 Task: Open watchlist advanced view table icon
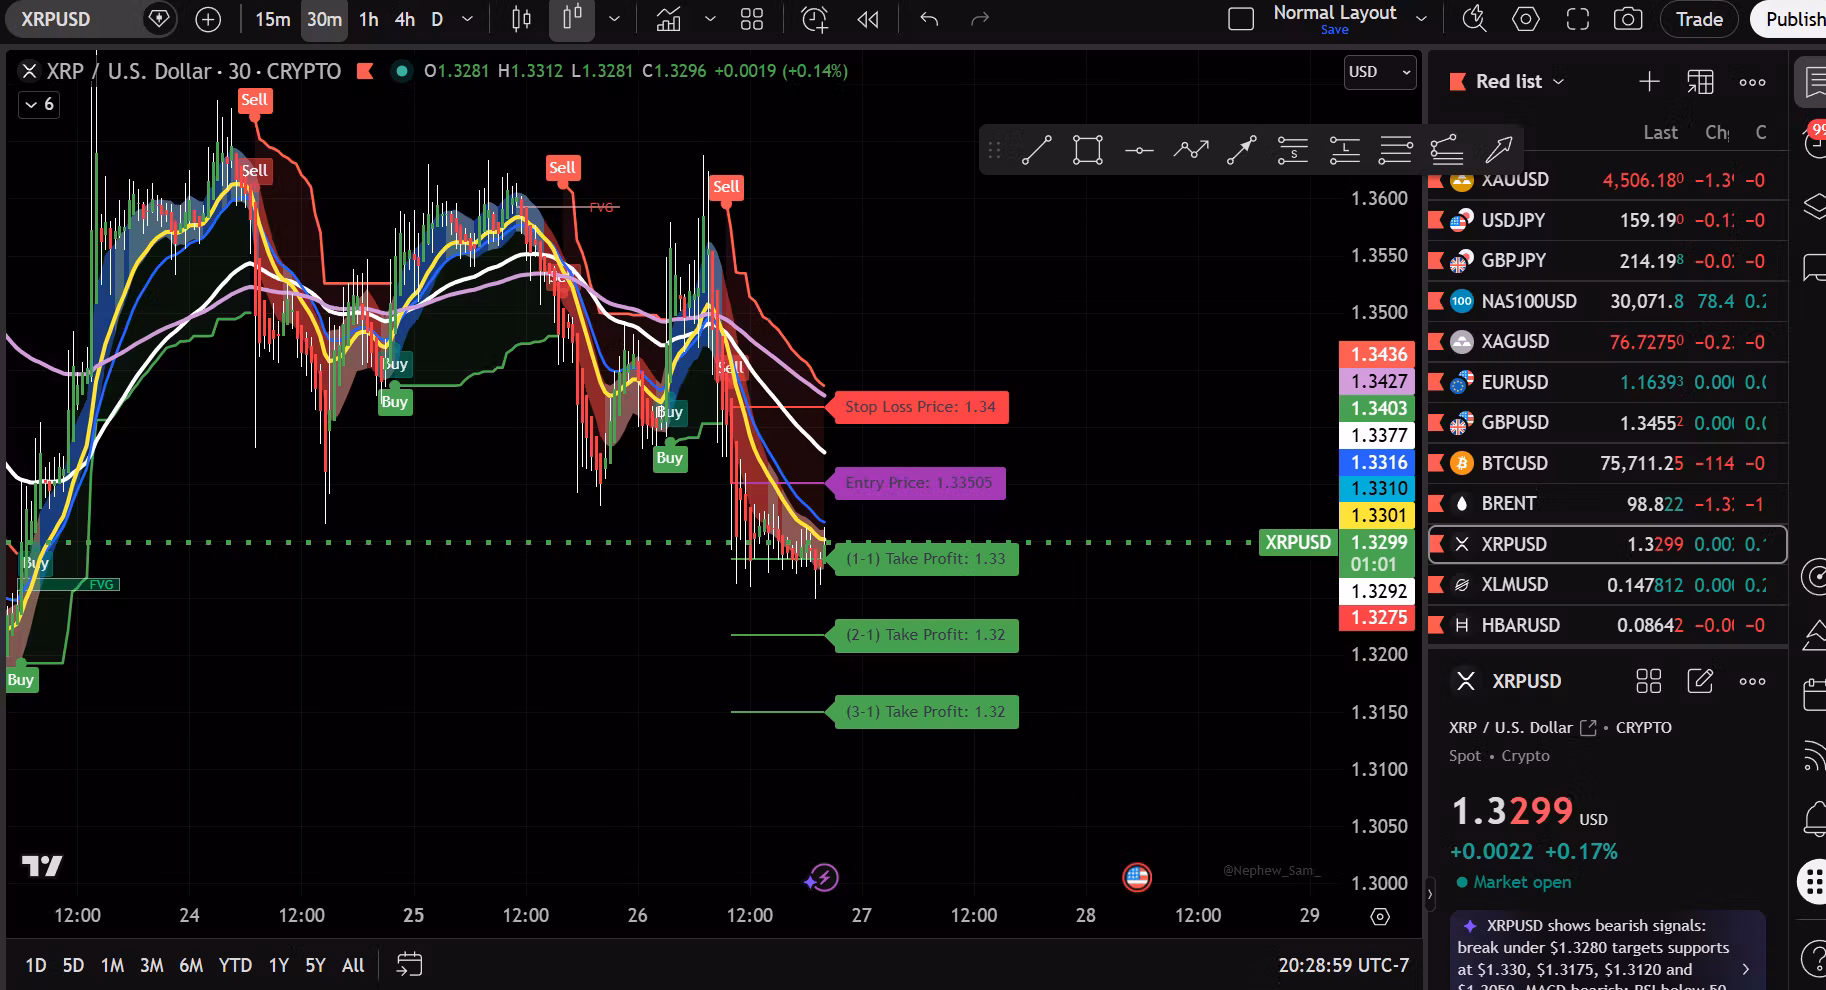[1700, 82]
